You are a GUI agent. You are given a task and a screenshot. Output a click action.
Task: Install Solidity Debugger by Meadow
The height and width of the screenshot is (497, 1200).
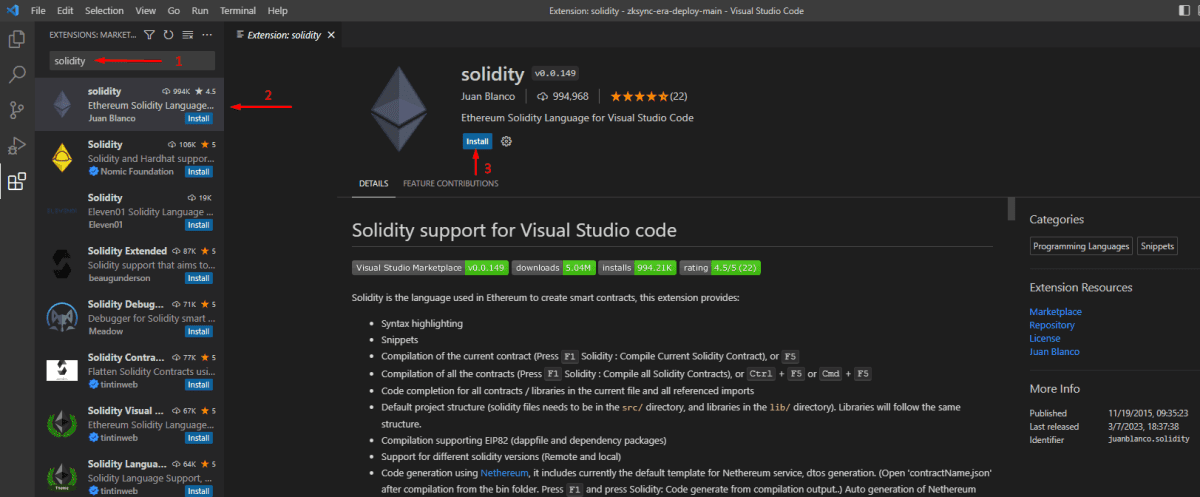click(x=199, y=331)
